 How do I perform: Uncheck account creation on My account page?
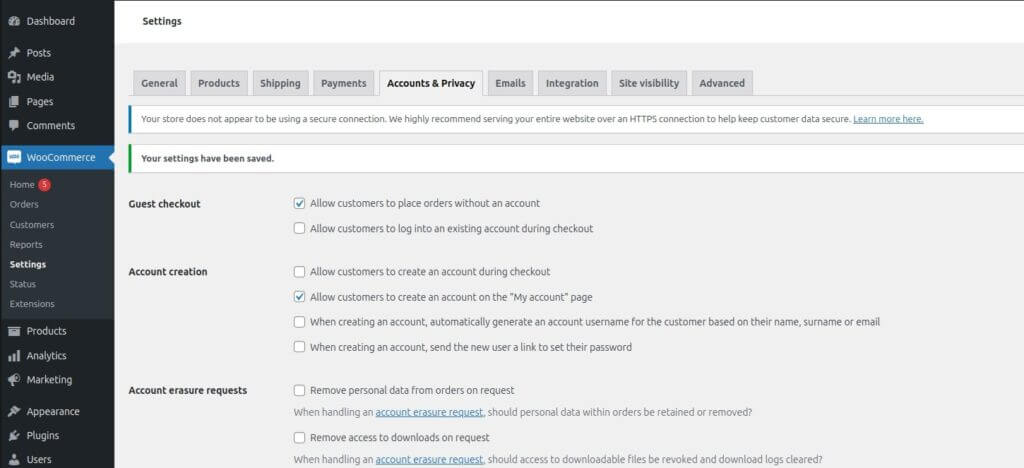click(299, 297)
